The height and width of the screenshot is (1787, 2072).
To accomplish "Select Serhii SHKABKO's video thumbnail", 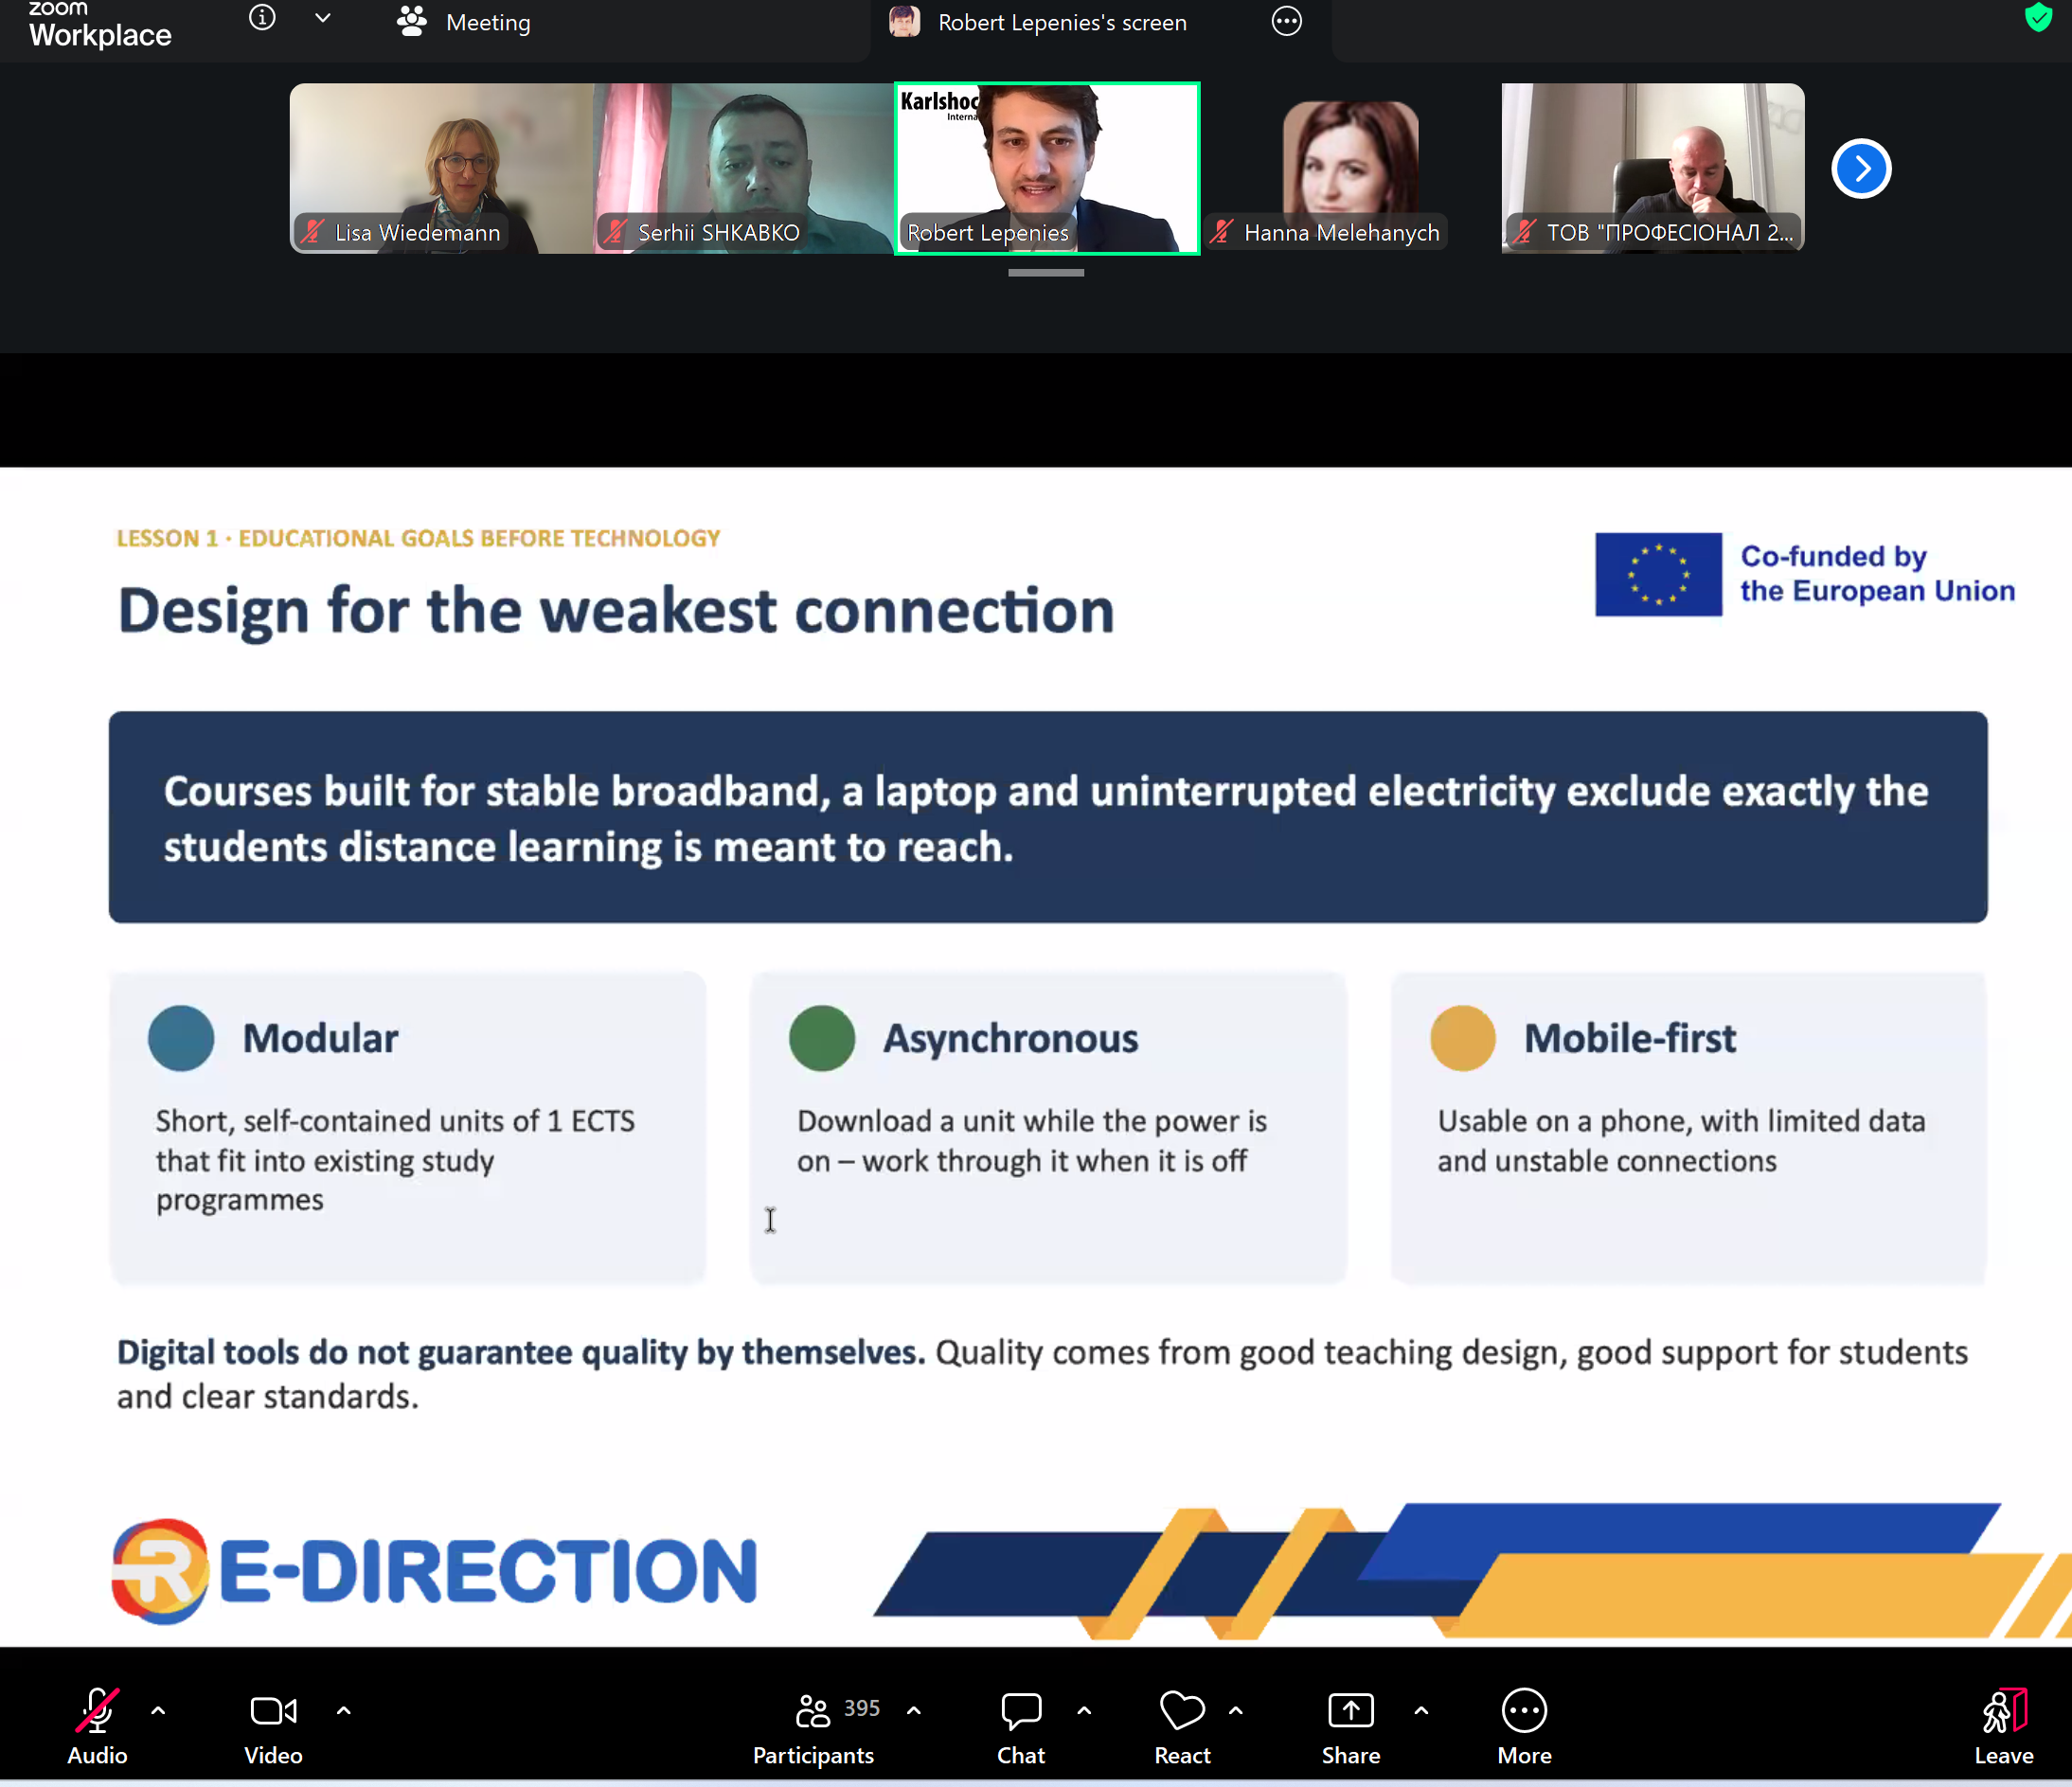I will coord(744,168).
